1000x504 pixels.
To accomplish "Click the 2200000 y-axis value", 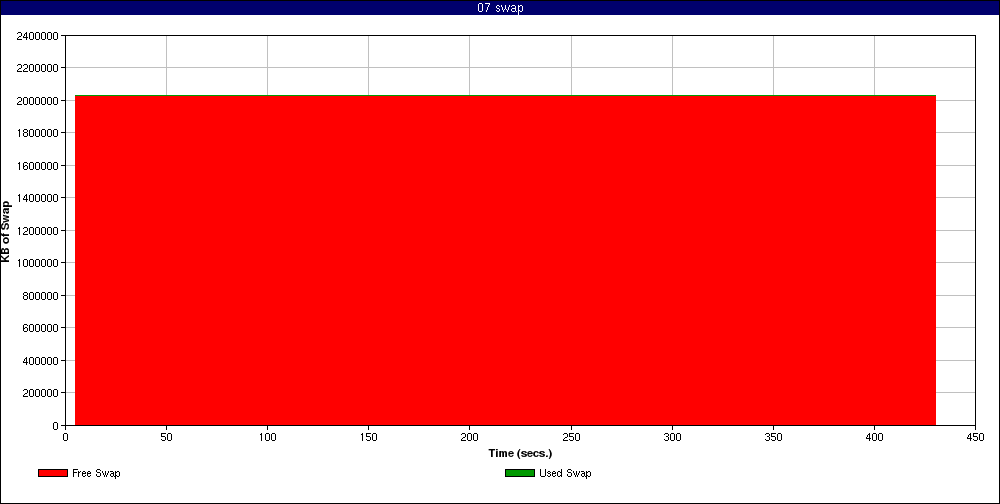I will (x=36, y=68).
